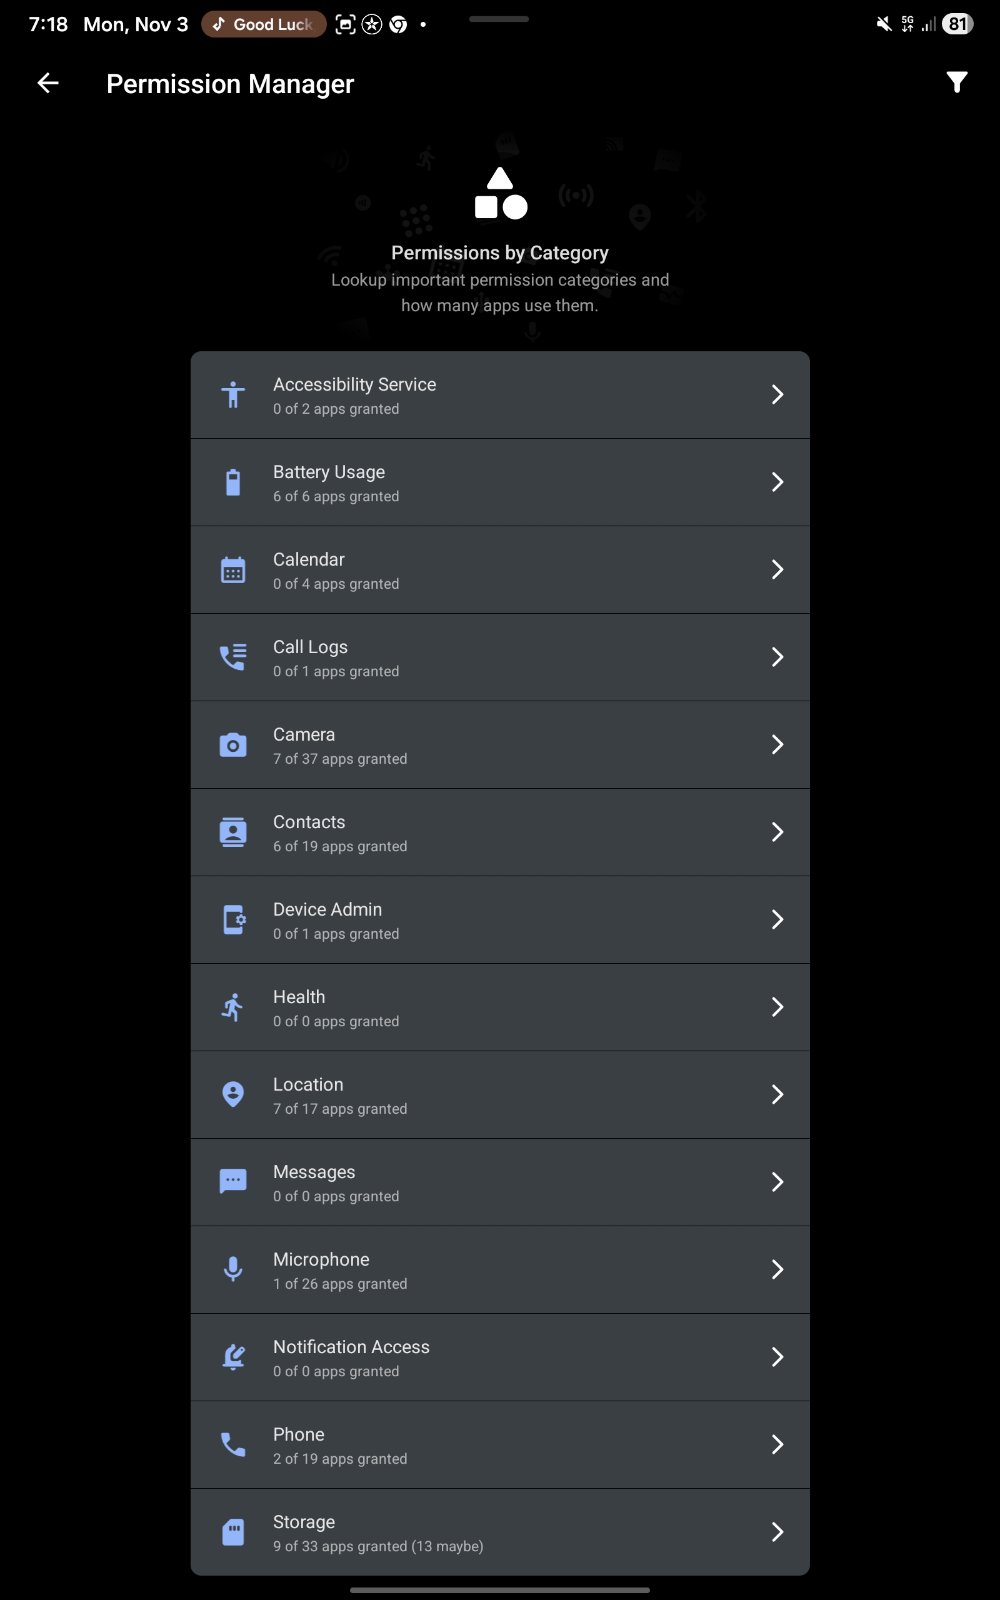Tap the Notification Access bell icon
The image size is (1000, 1600).
tap(233, 1357)
